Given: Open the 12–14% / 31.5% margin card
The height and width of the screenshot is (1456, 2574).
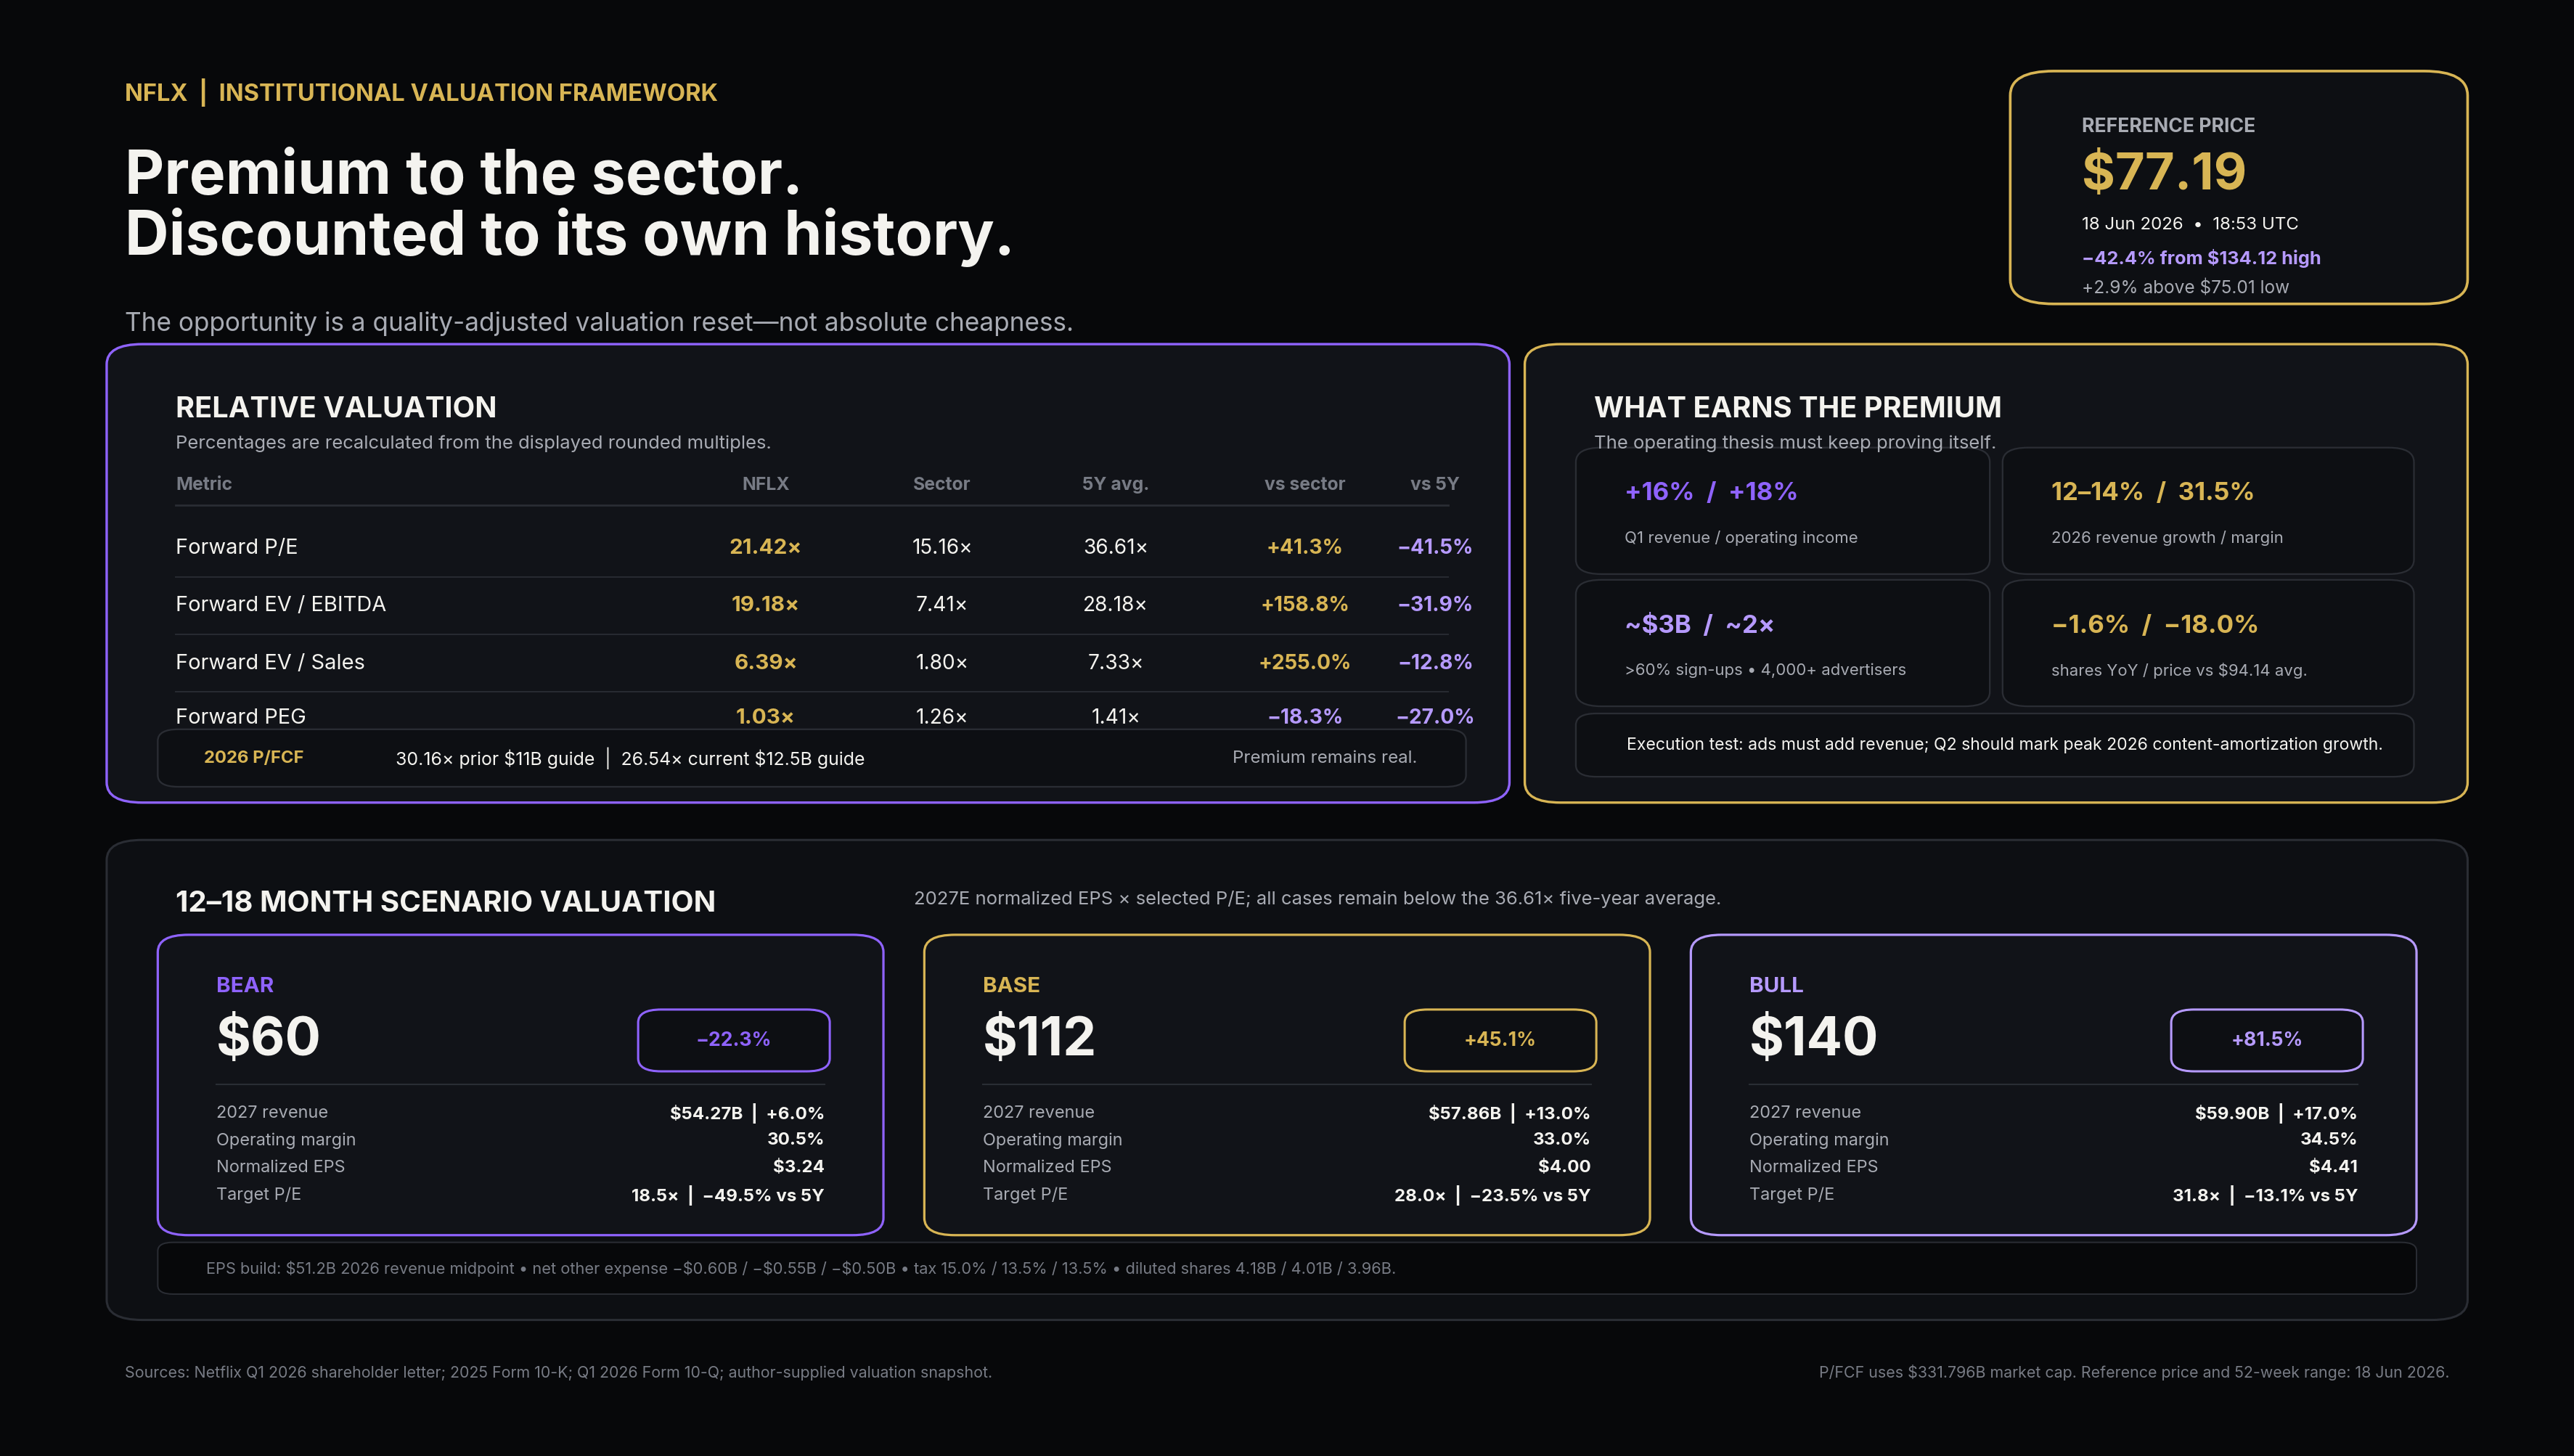Looking at the screenshot, I should click(x=2208, y=510).
